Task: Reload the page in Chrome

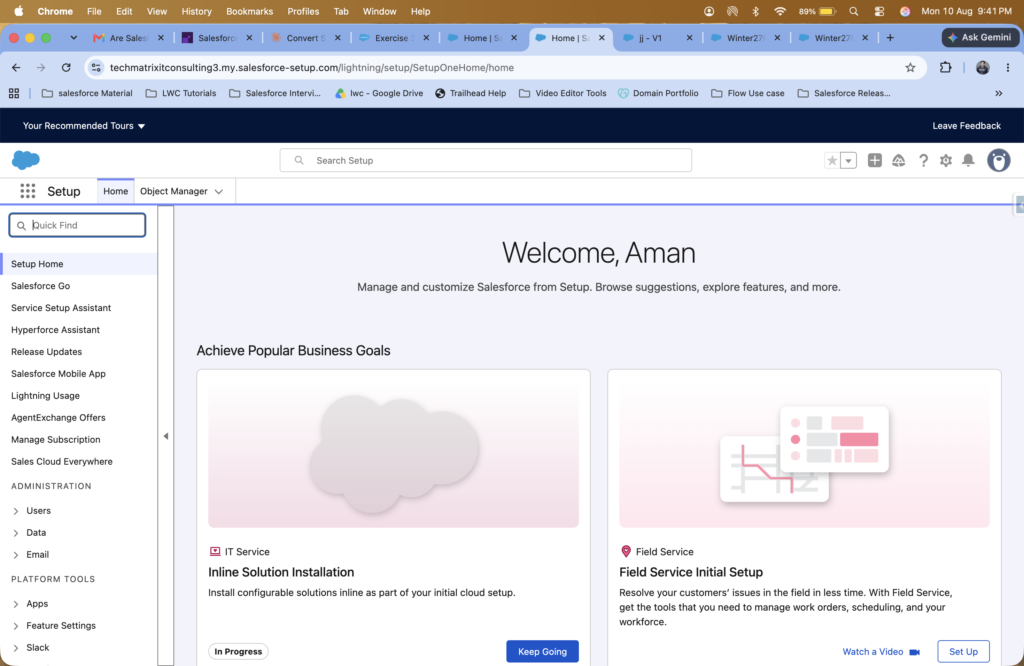Action: pyautogui.click(x=66, y=67)
